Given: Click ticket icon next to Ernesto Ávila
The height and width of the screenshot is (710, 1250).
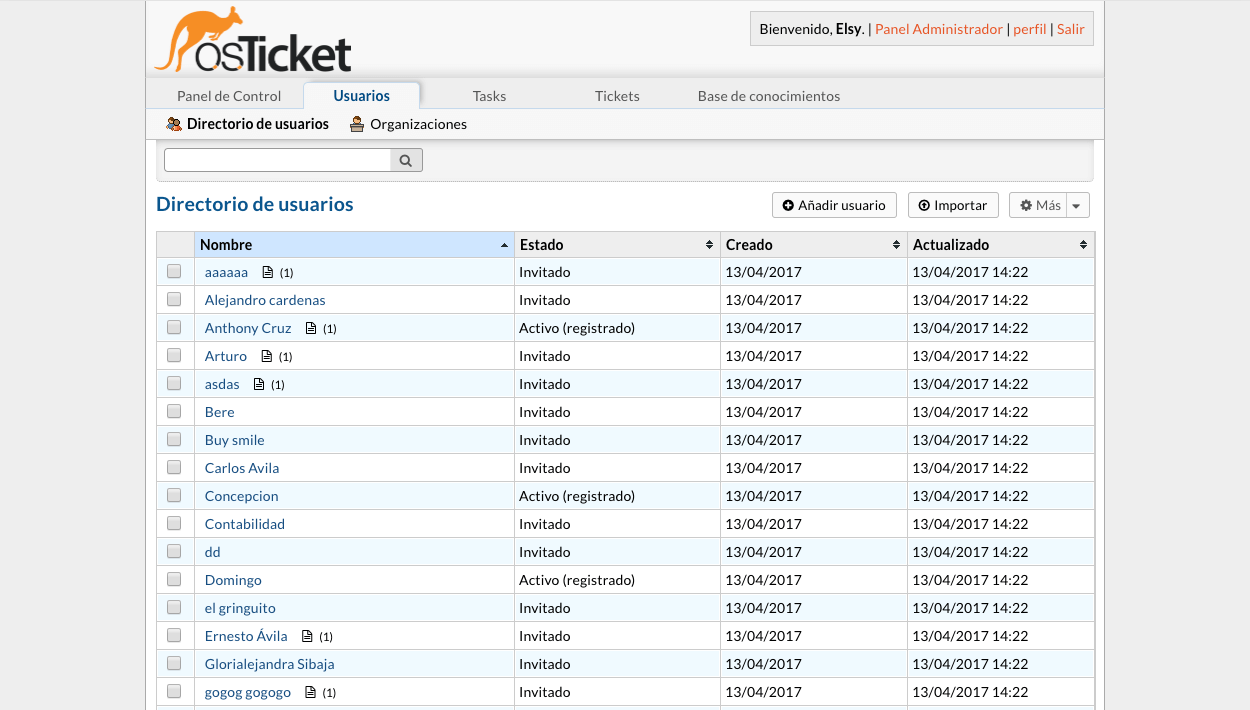Looking at the screenshot, I should coord(307,636).
